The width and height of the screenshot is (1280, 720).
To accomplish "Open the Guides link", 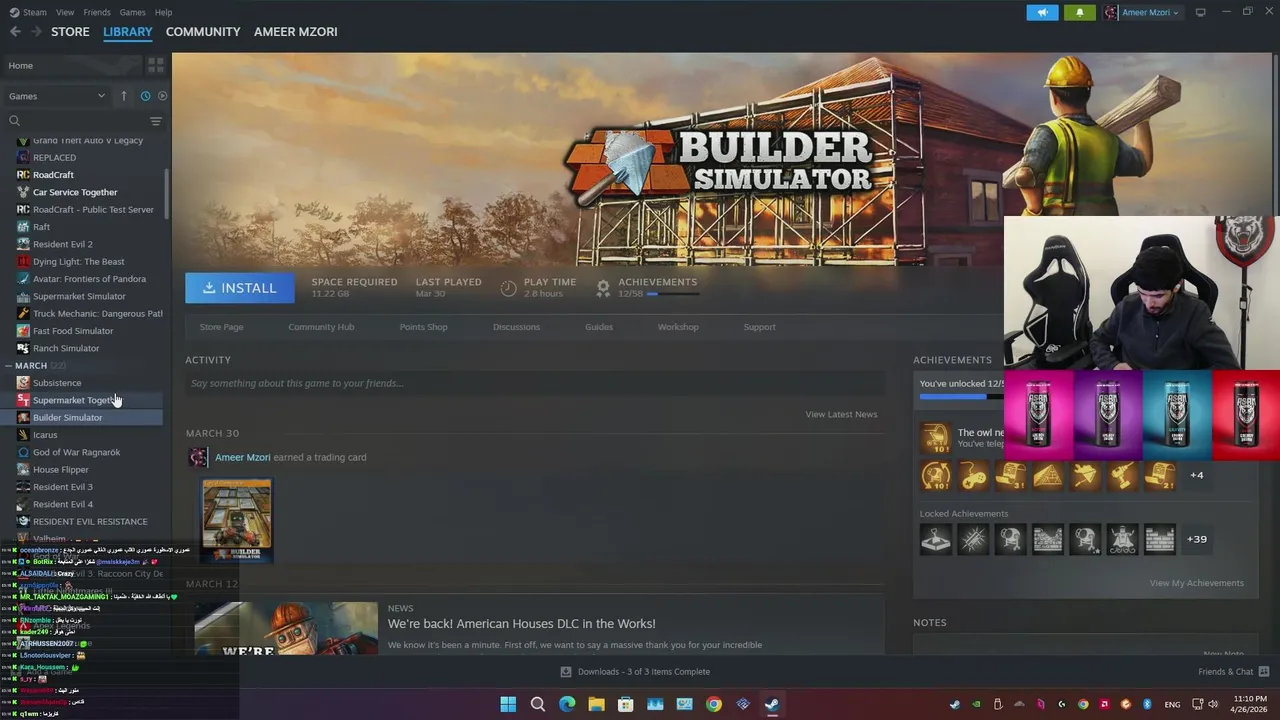I will point(599,327).
